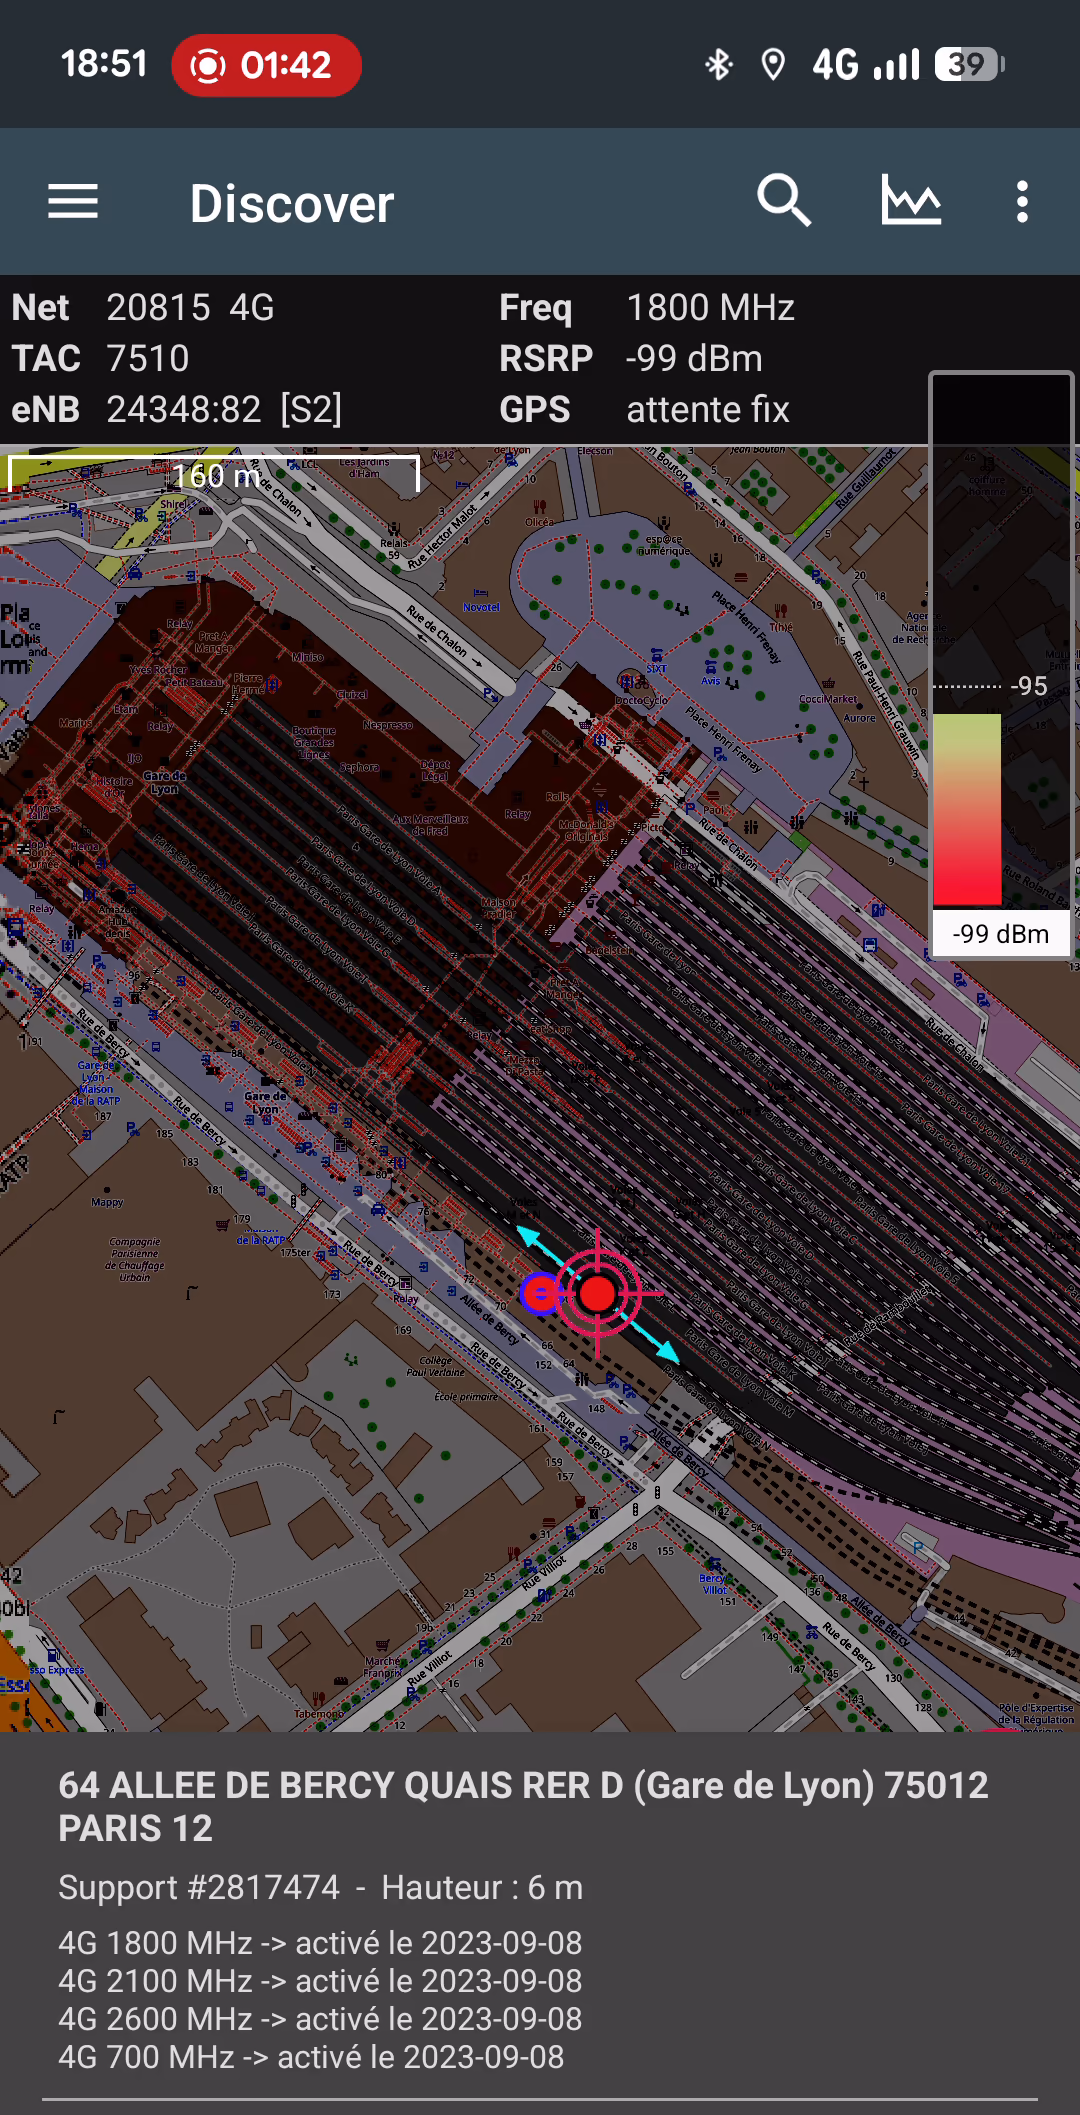Tap the RSRP color gradient bar
This screenshot has height=2115, width=1080.
pyautogui.click(x=967, y=808)
